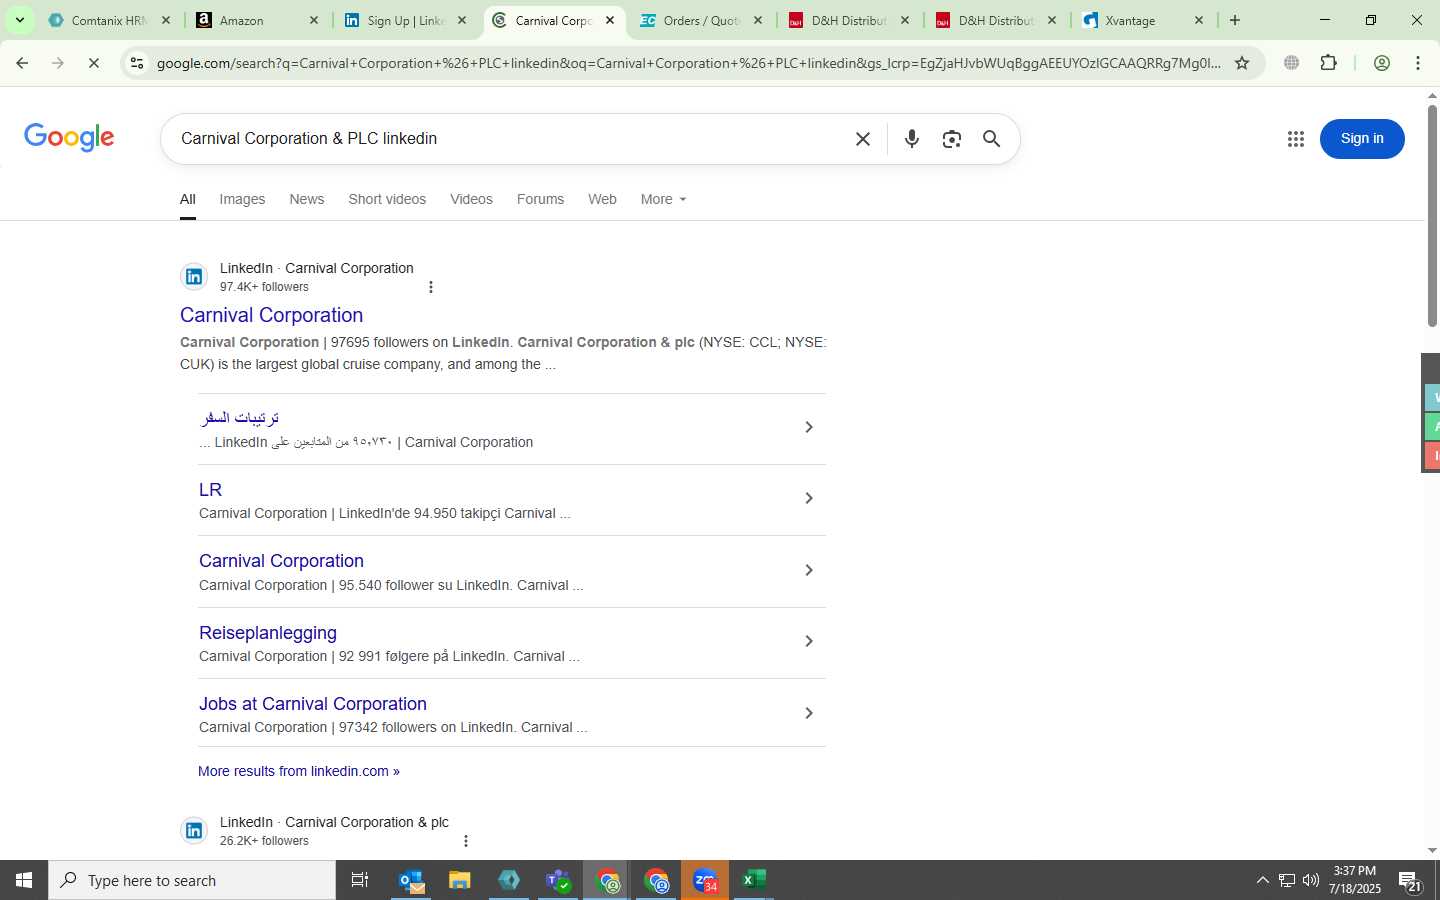The height and width of the screenshot is (900, 1440).
Task: Expand the More search filters dropdown
Action: click(x=663, y=199)
